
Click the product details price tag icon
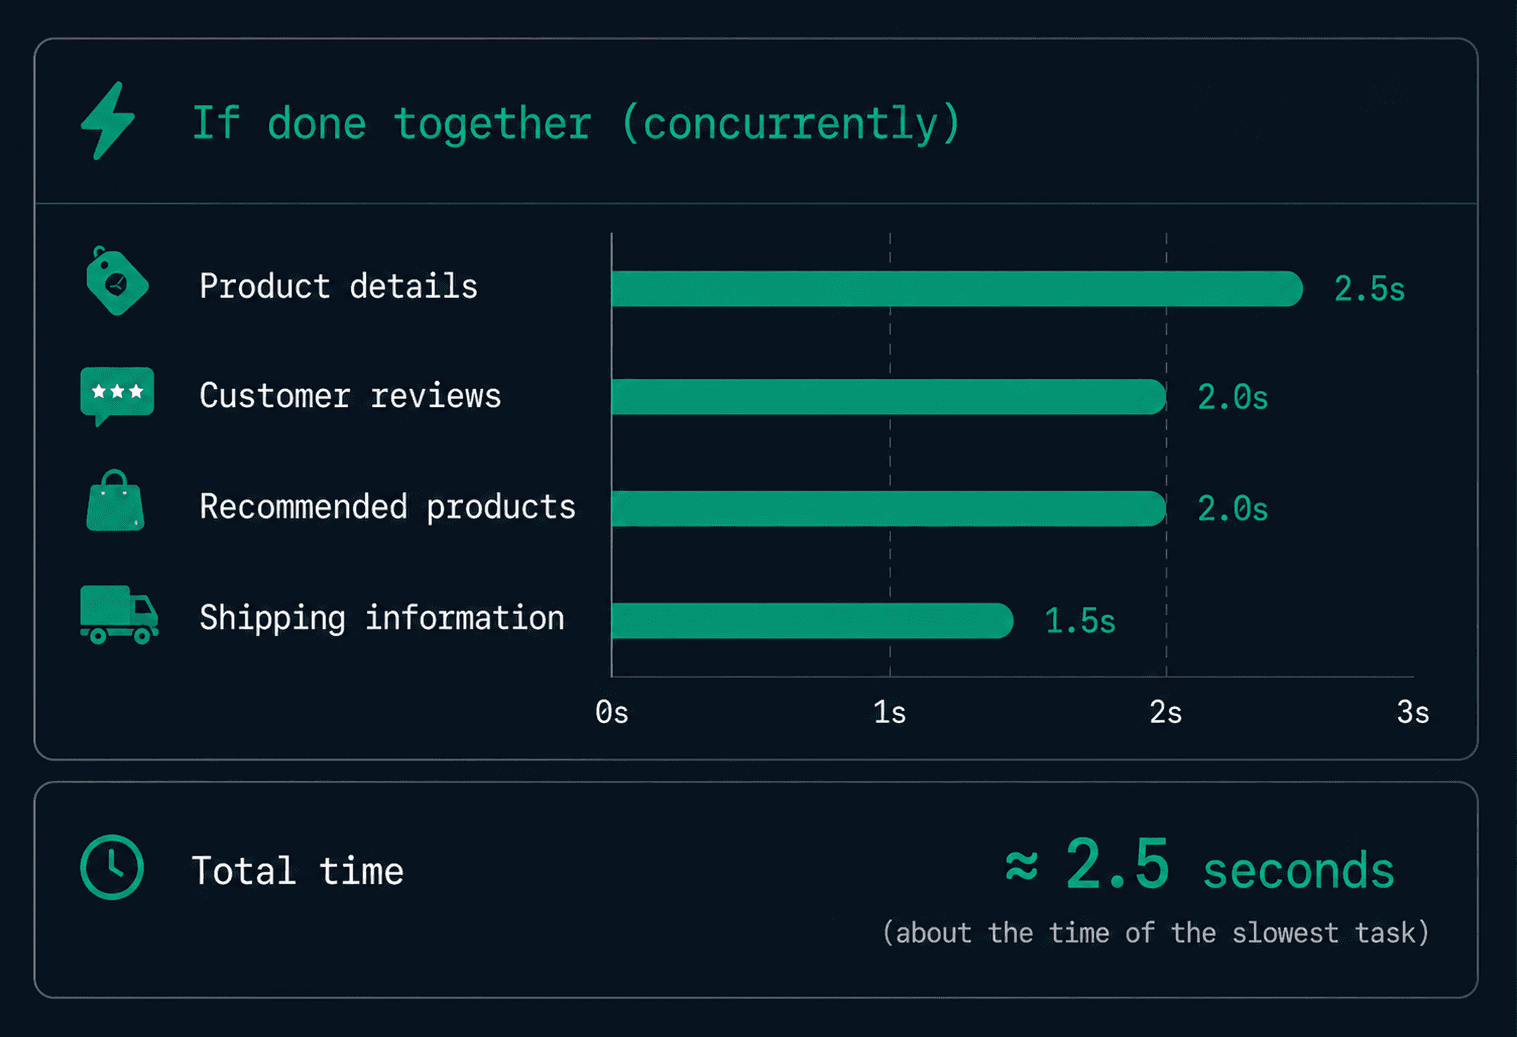[x=117, y=281]
